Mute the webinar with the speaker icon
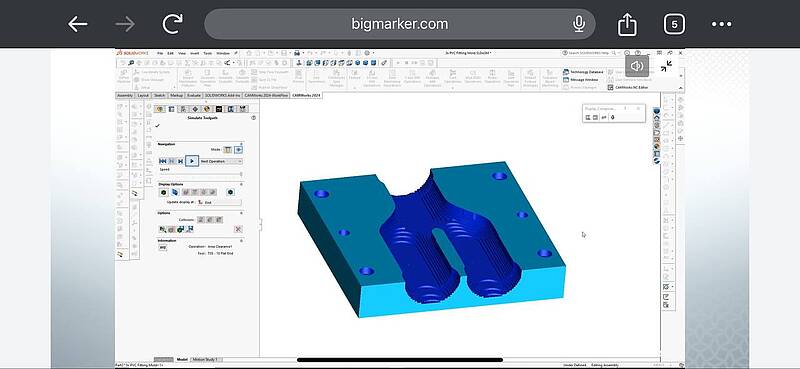 (x=636, y=66)
